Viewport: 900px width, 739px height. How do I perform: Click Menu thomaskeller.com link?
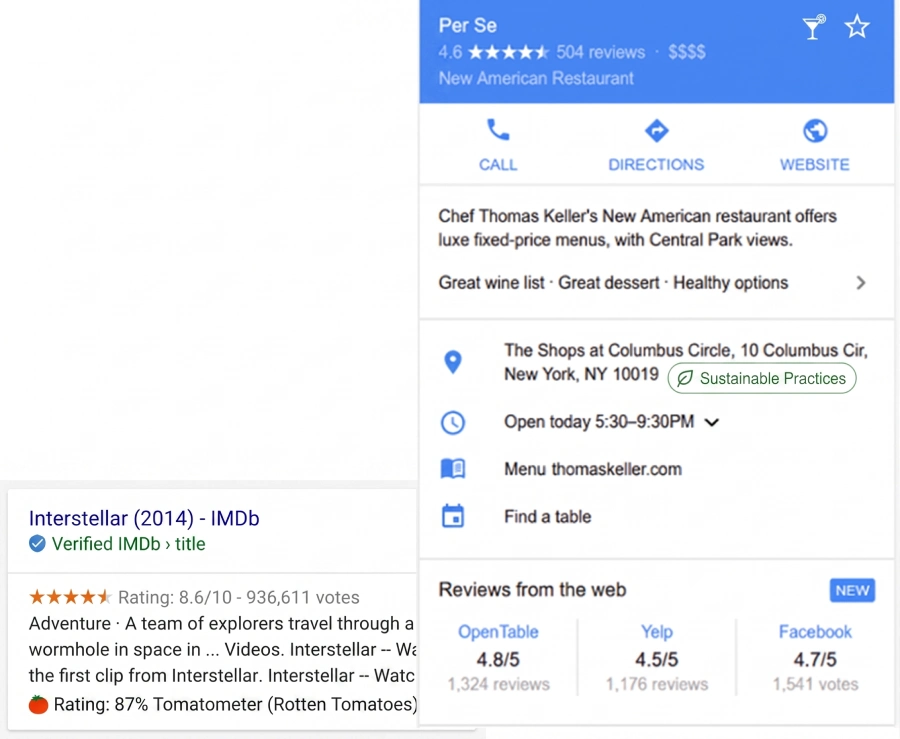tap(593, 469)
